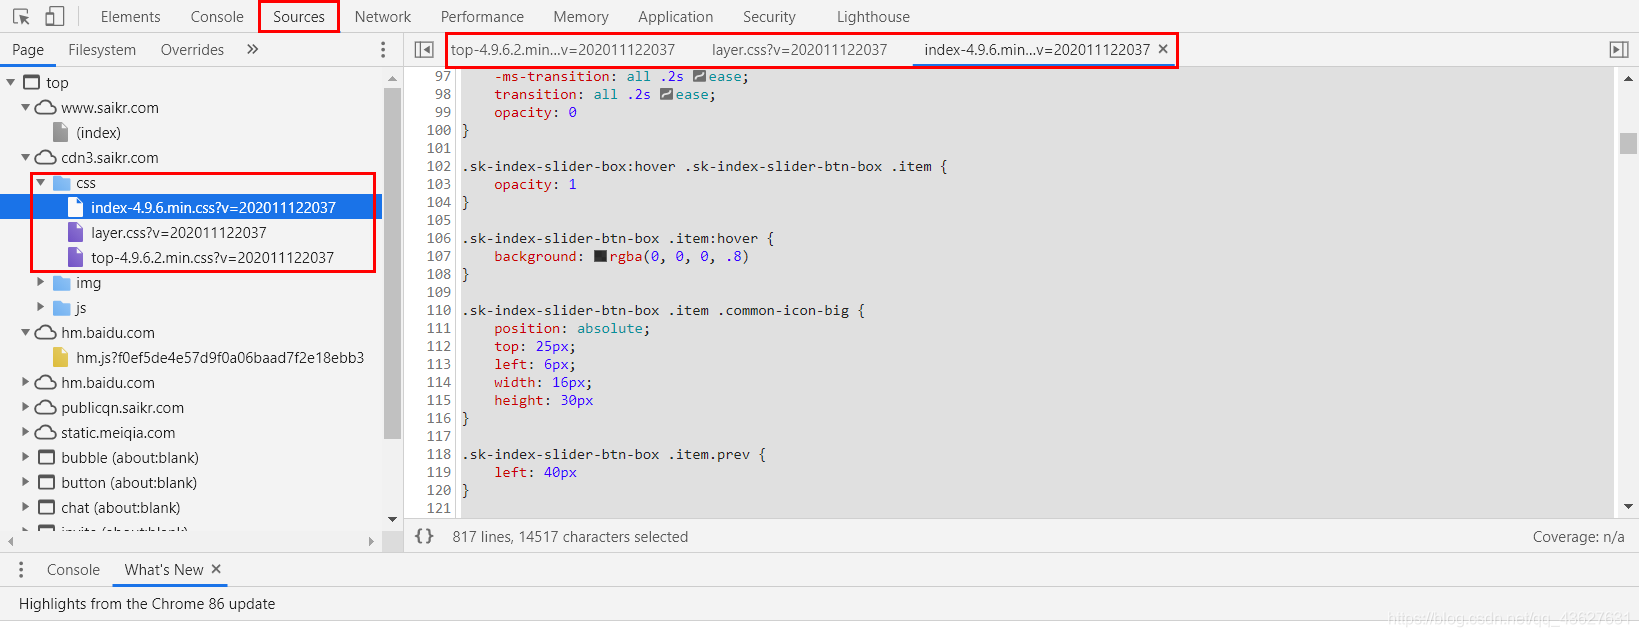1639x637 pixels.
Task: Activate the inspect element picker icon
Action: (x=21, y=17)
